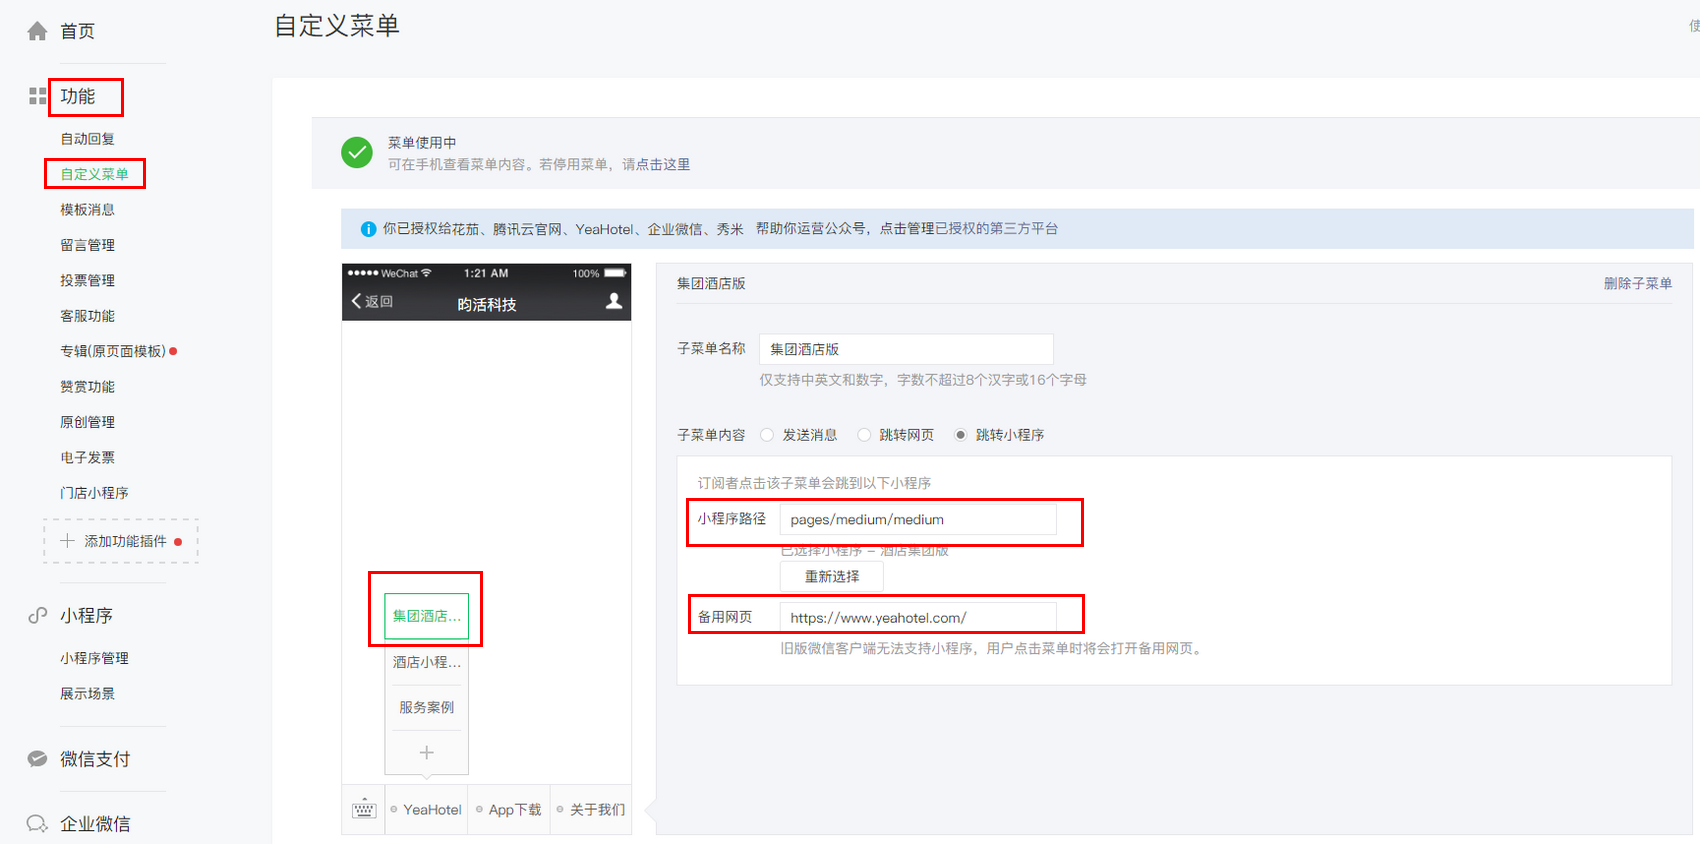Click the back arrow 返回 in the phone preview
Viewport: 1700px width, 844px height.
pyautogui.click(x=372, y=301)
